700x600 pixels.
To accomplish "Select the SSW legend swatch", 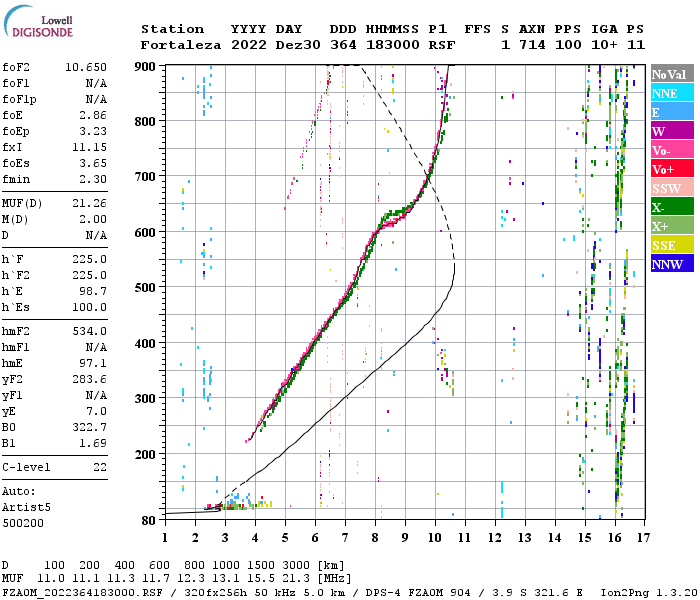I will pyautogui.click(x=672, y=188).
